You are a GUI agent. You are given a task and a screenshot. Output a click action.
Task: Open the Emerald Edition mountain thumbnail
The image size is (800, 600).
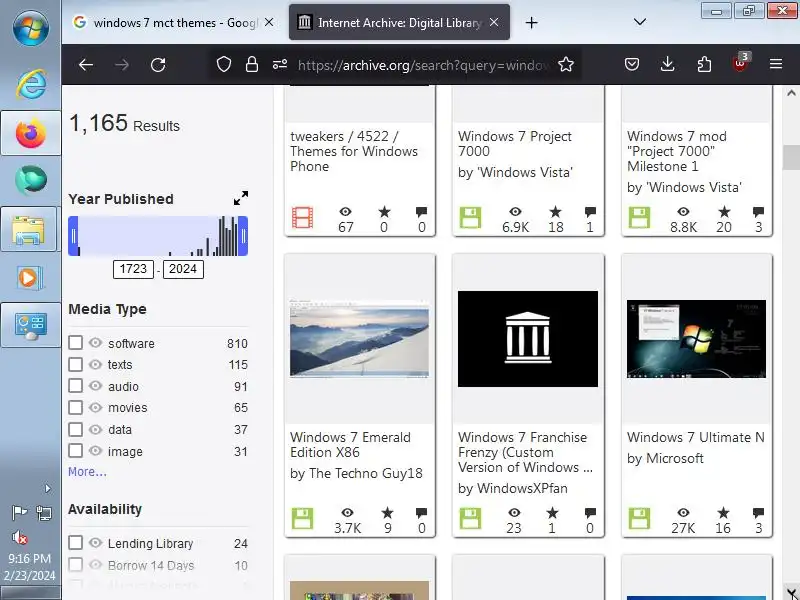tap(360, 338)
